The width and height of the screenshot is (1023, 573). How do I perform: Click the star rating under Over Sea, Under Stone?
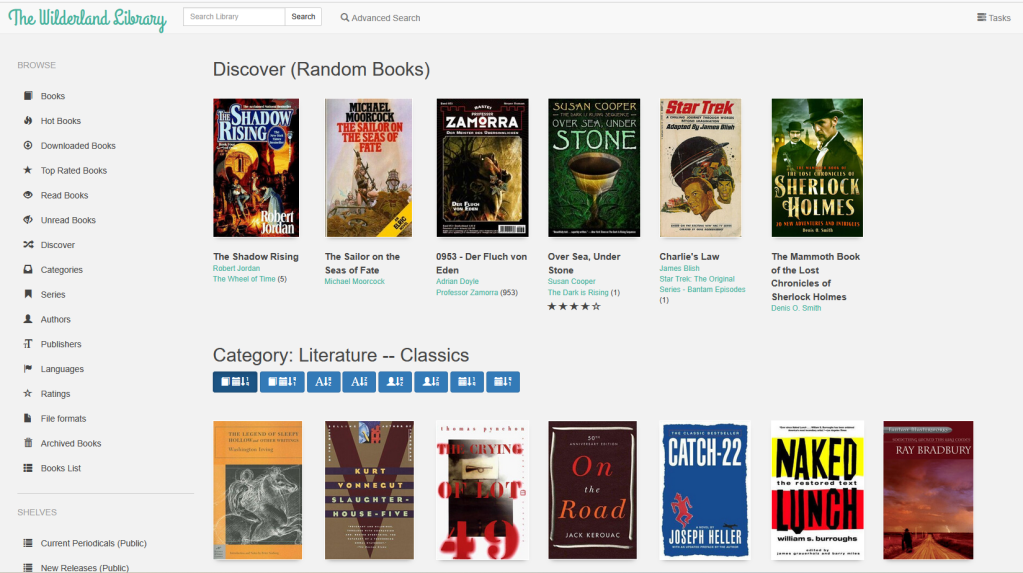[574, 306]
